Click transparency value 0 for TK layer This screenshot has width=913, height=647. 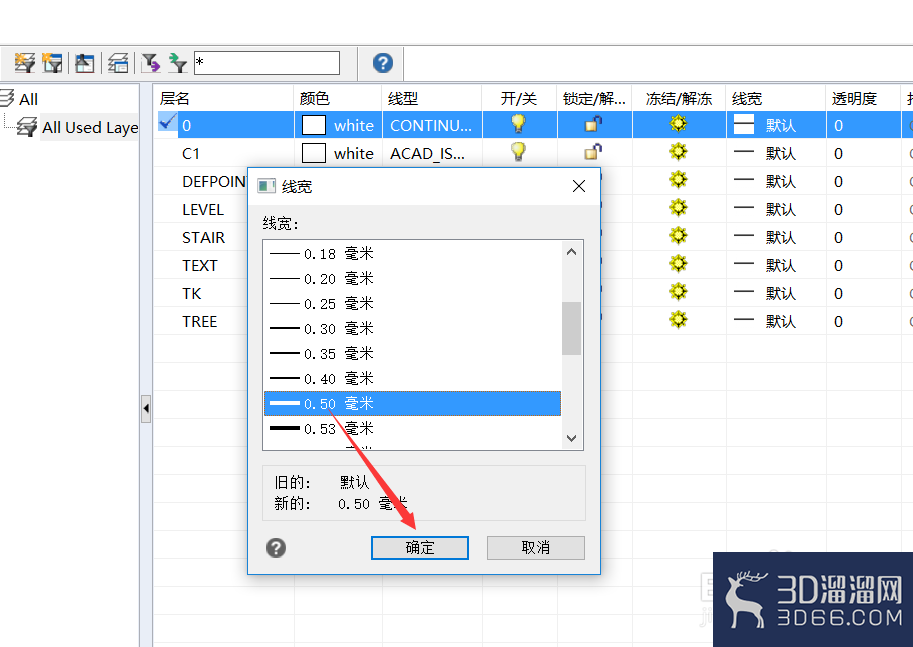[x=838, y=294]
